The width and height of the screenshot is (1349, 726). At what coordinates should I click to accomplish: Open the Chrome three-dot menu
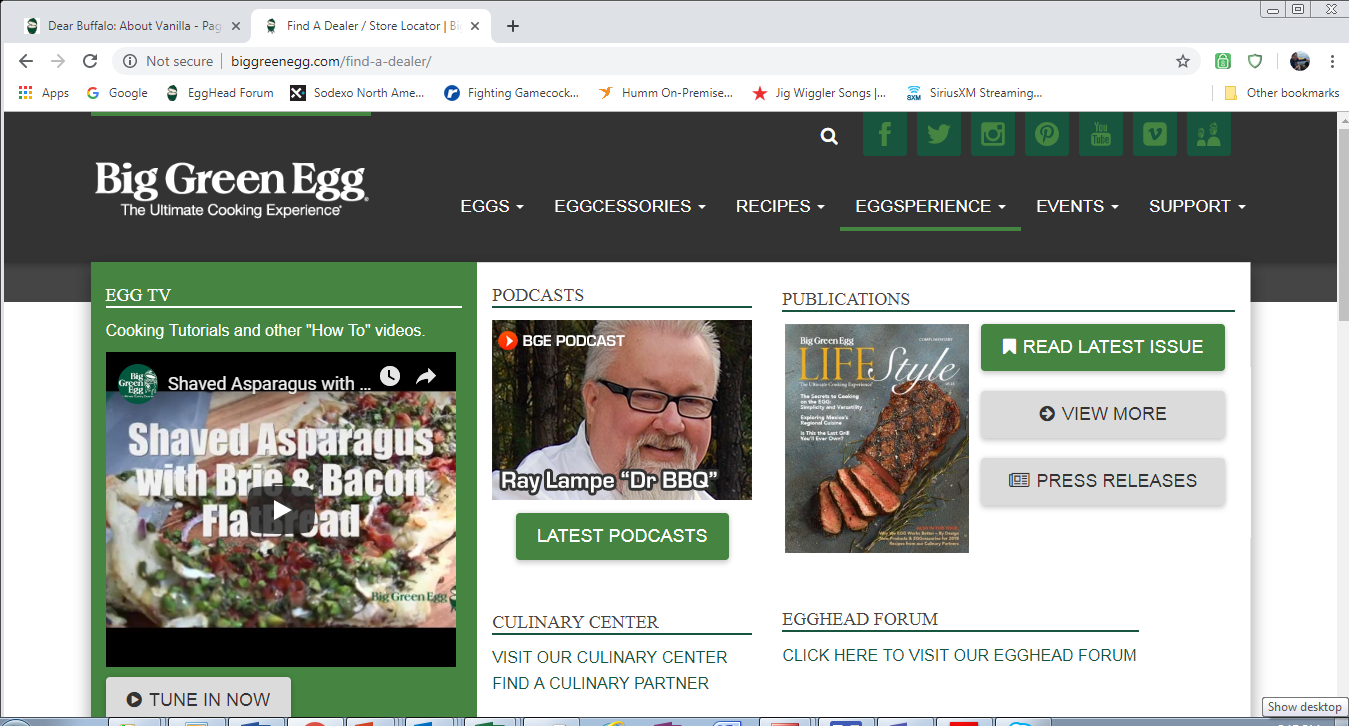tap(1333, 61)
